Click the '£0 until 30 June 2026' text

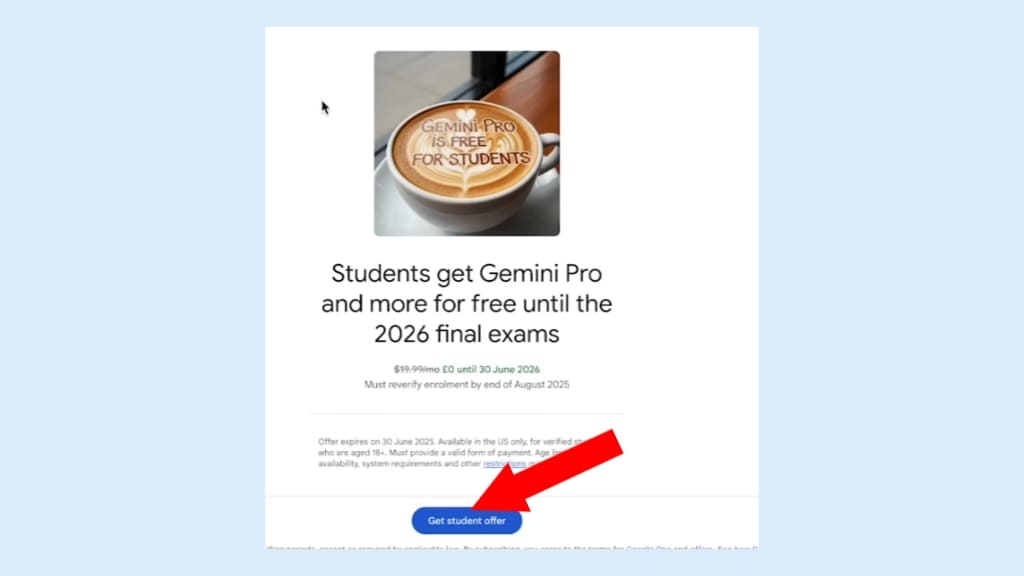(491, 370)
